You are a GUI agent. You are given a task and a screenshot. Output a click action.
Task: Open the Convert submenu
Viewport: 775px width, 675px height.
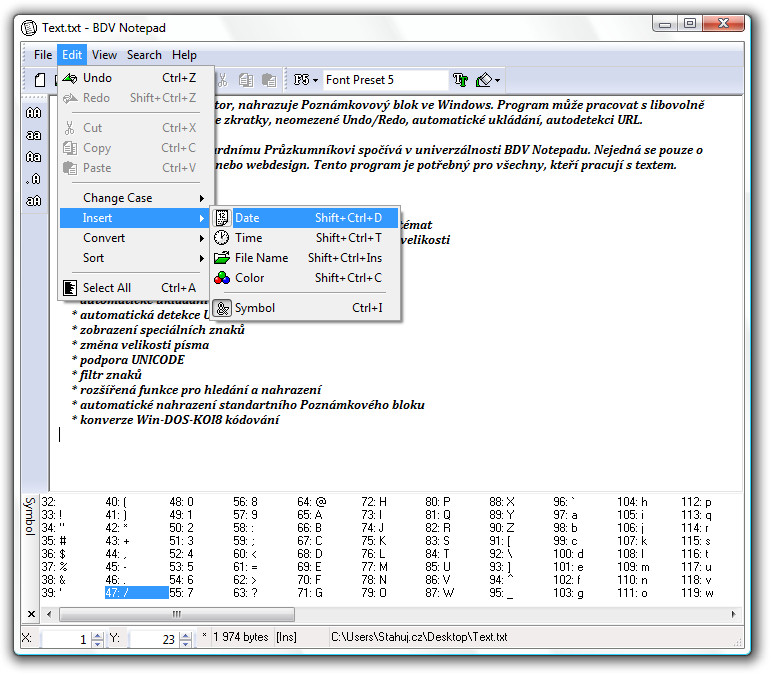point(136,238)
